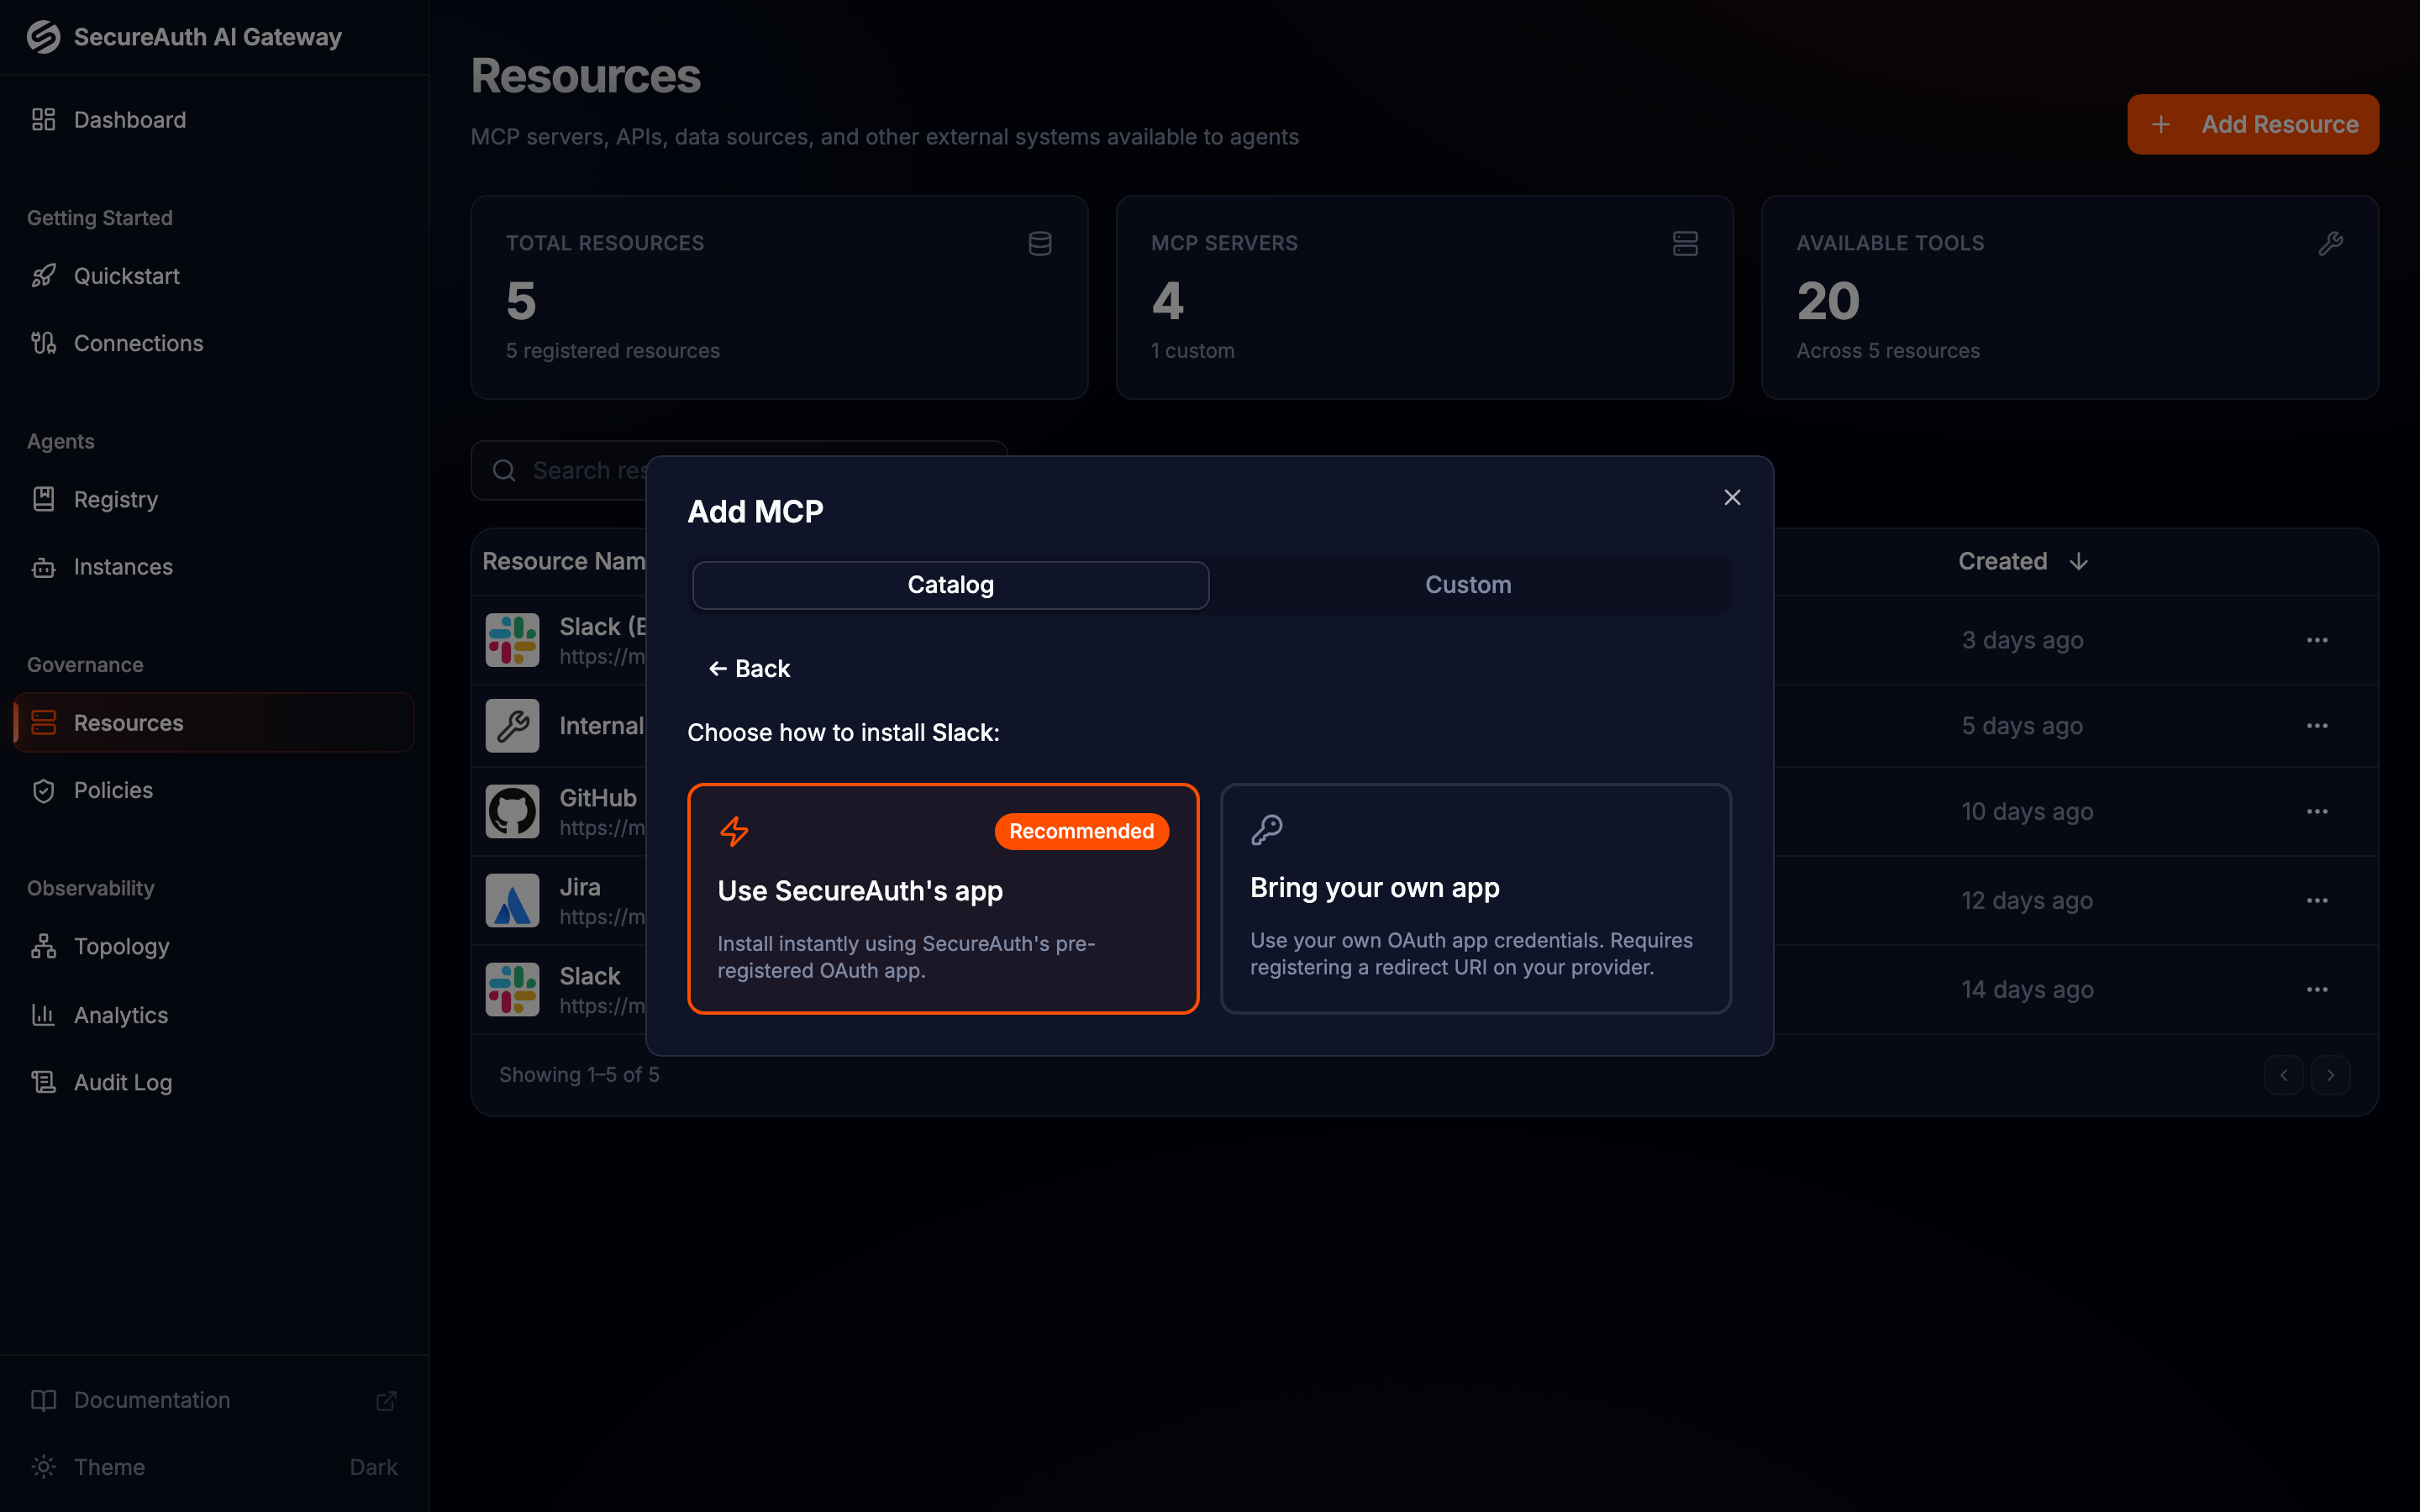The image size is (2420, 1512).
Task: Click the key icon on Bring your own app
Action: tap(1267, 829)
